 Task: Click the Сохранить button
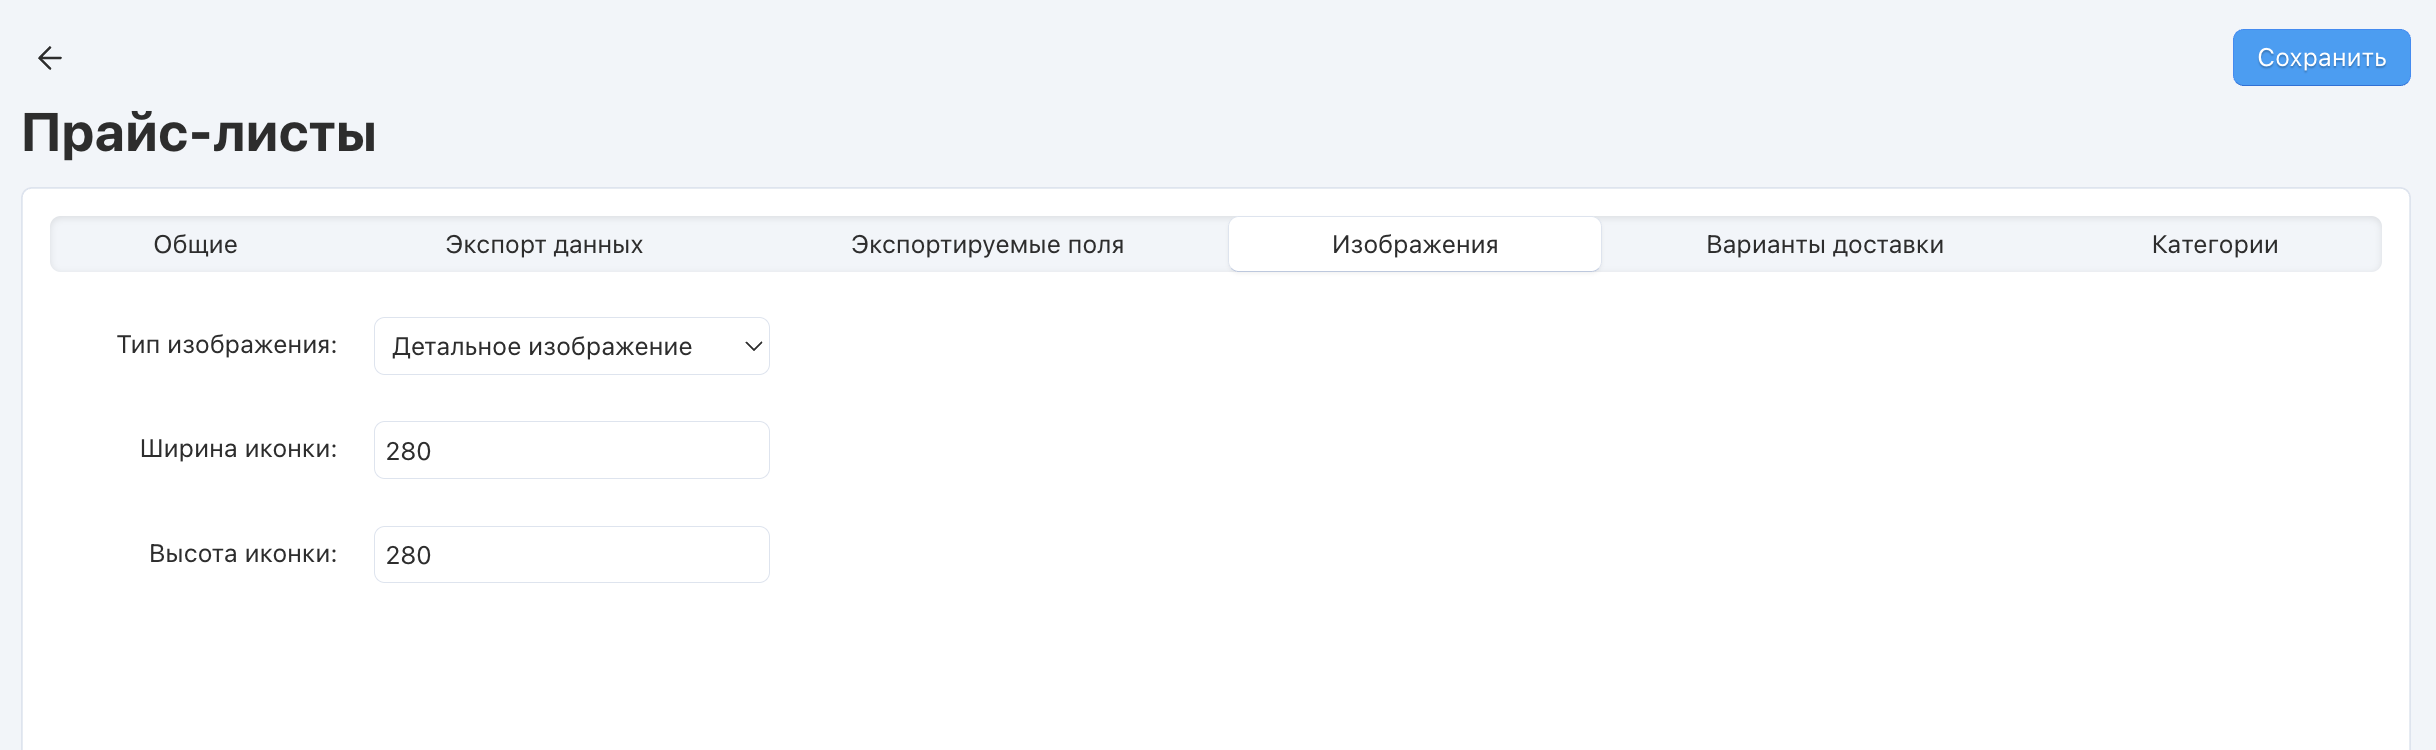point(2321,58)
